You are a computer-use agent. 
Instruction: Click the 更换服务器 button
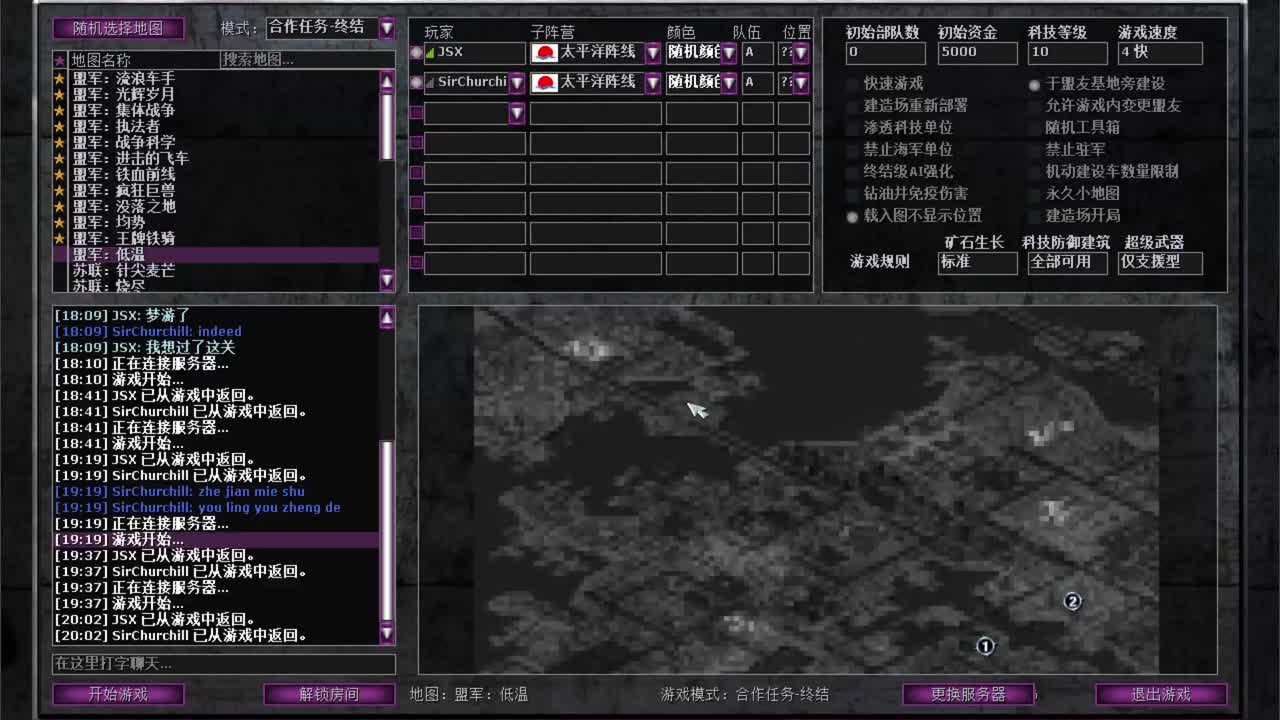pyautogui.click(x=968, y=694)
